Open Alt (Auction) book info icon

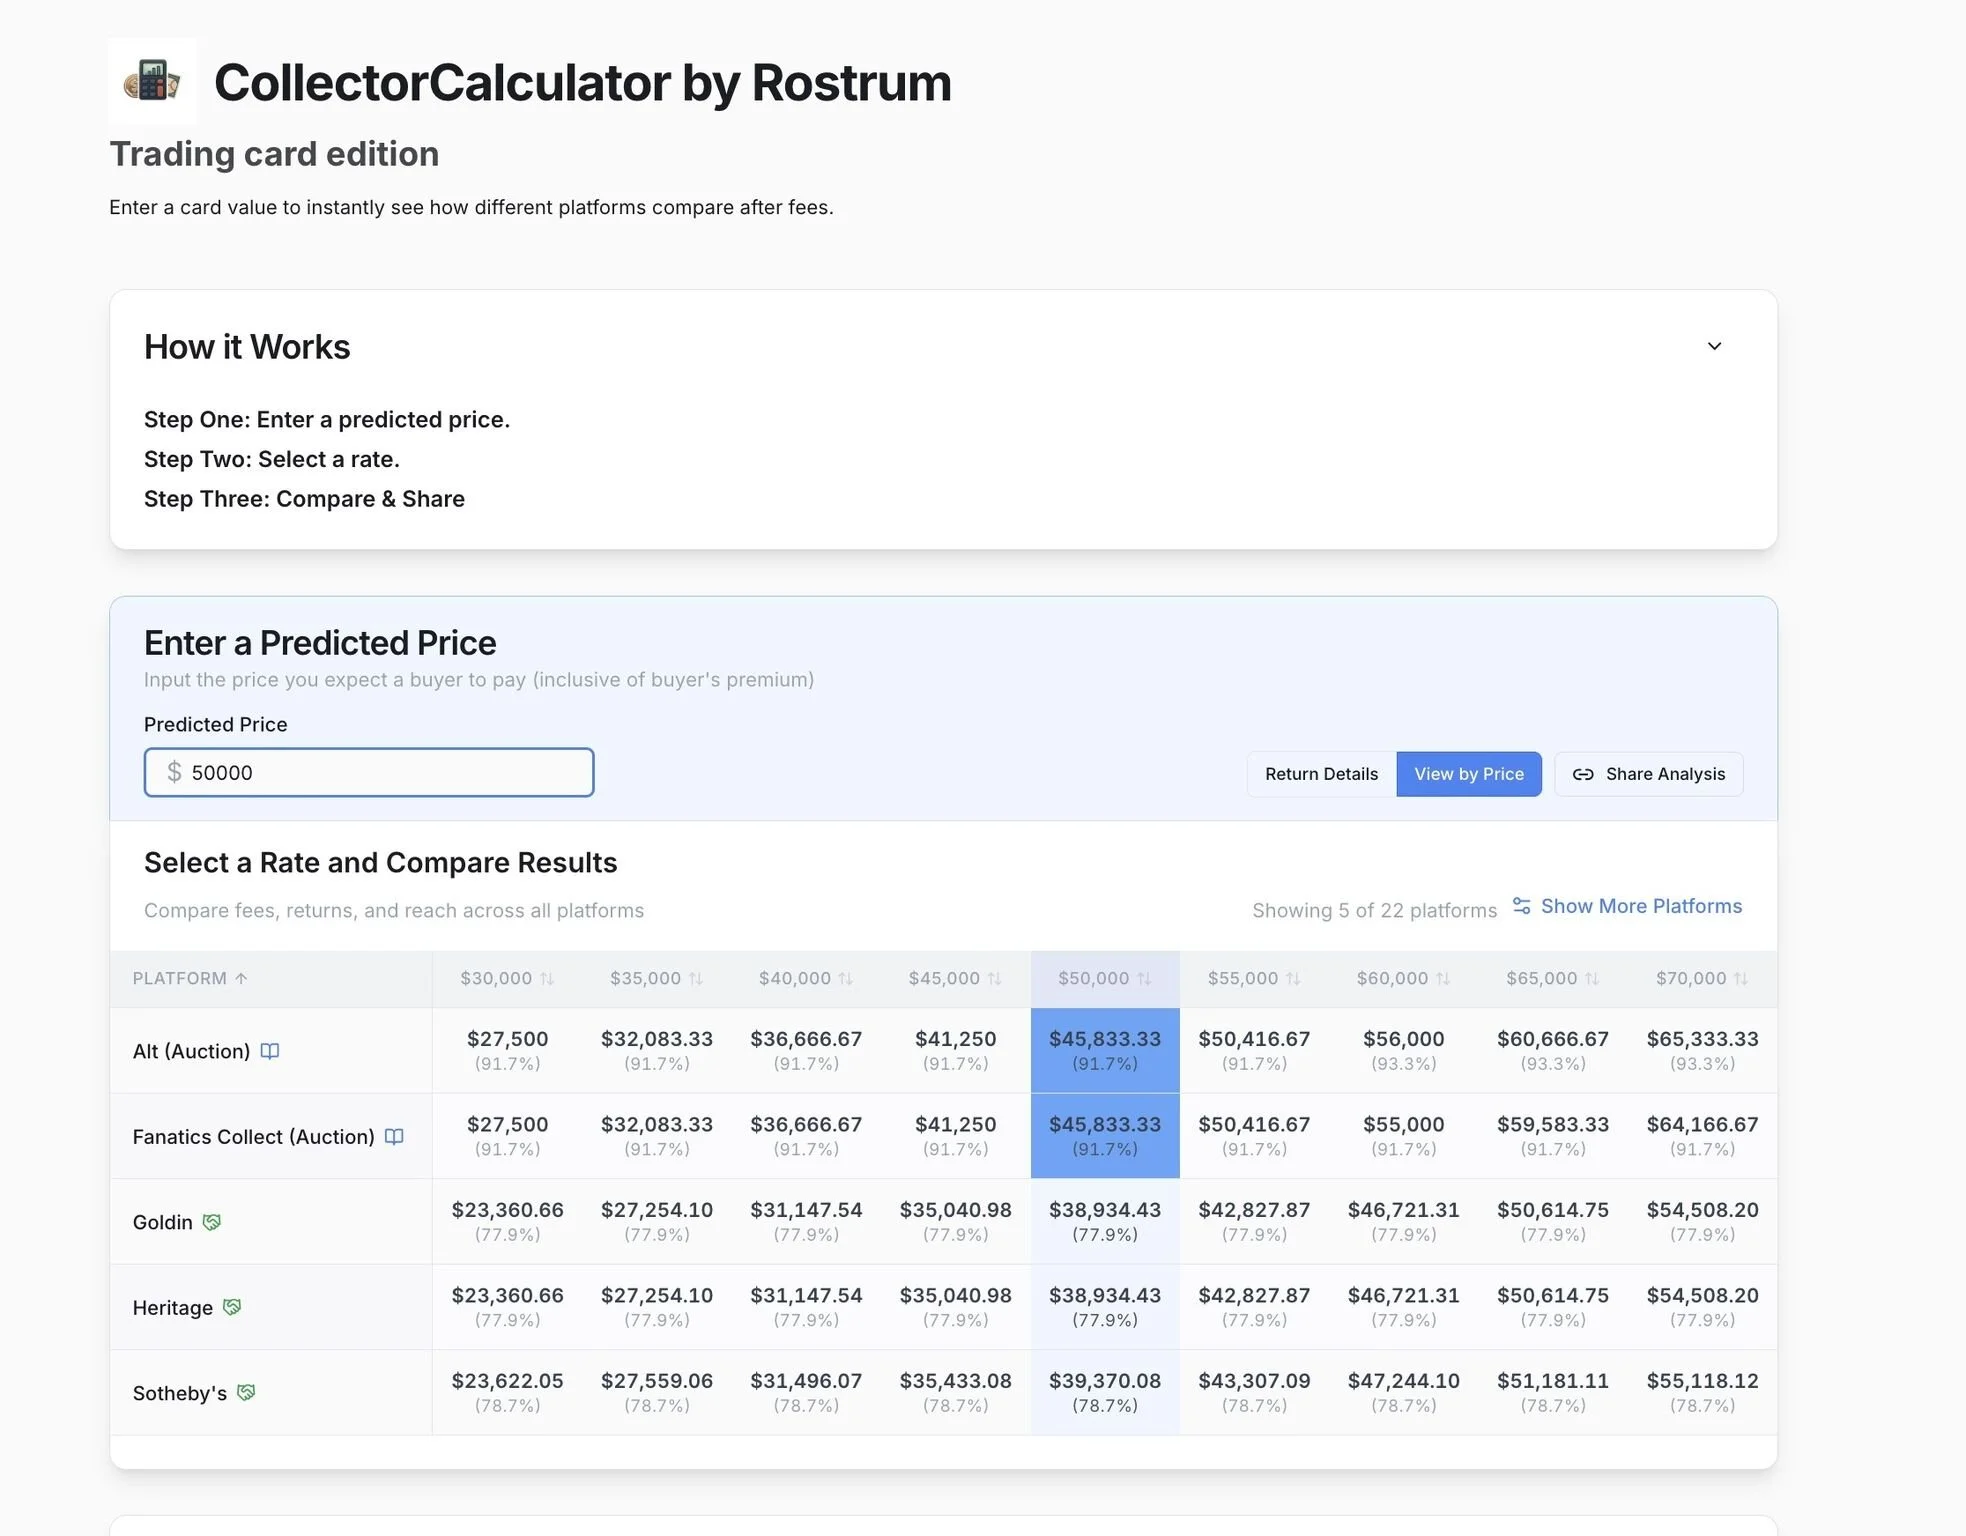click(270, 1051)
